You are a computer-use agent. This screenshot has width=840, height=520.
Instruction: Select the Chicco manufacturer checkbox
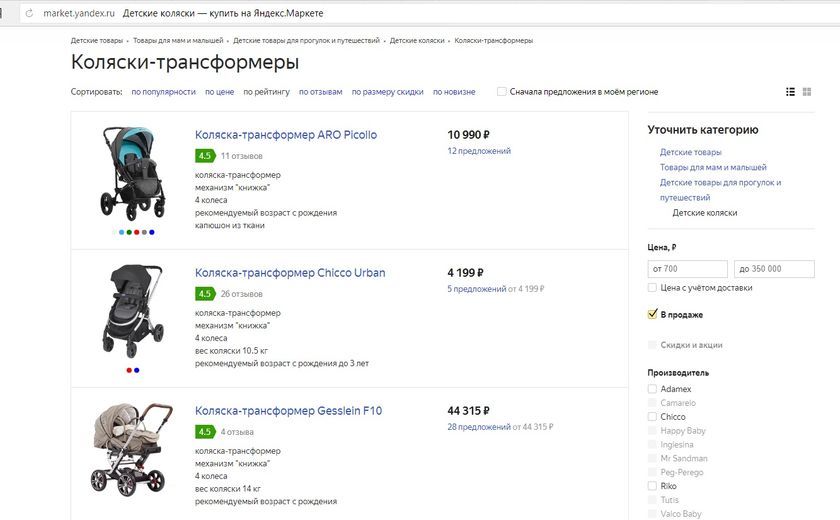[652, 417]
